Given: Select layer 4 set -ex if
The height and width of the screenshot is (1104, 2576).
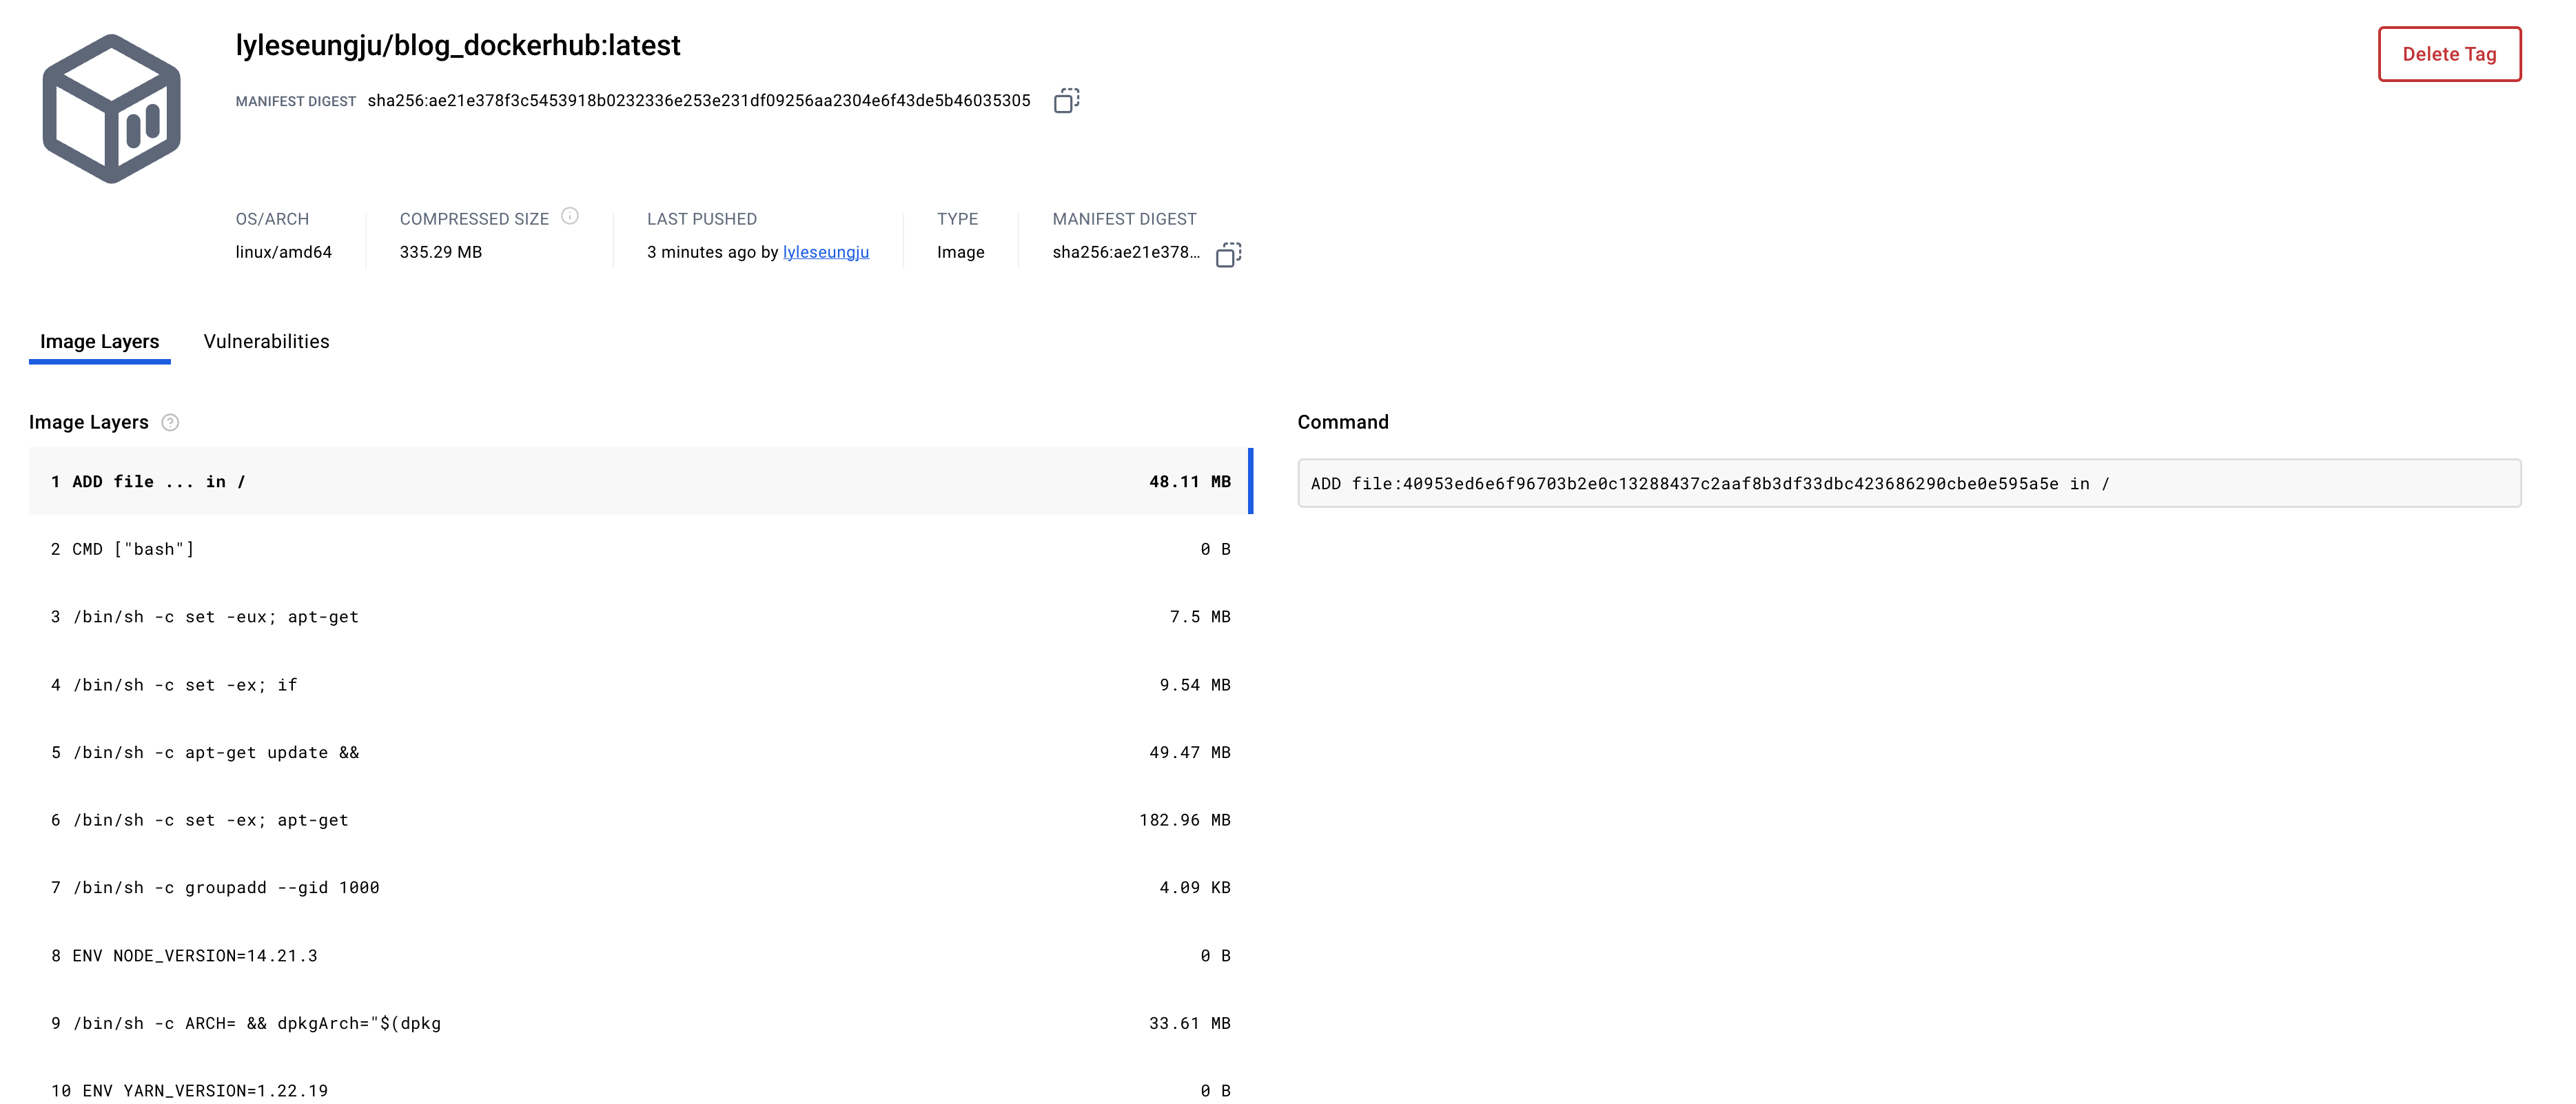Looking at the screenshot, I should [x=640, y=685].
